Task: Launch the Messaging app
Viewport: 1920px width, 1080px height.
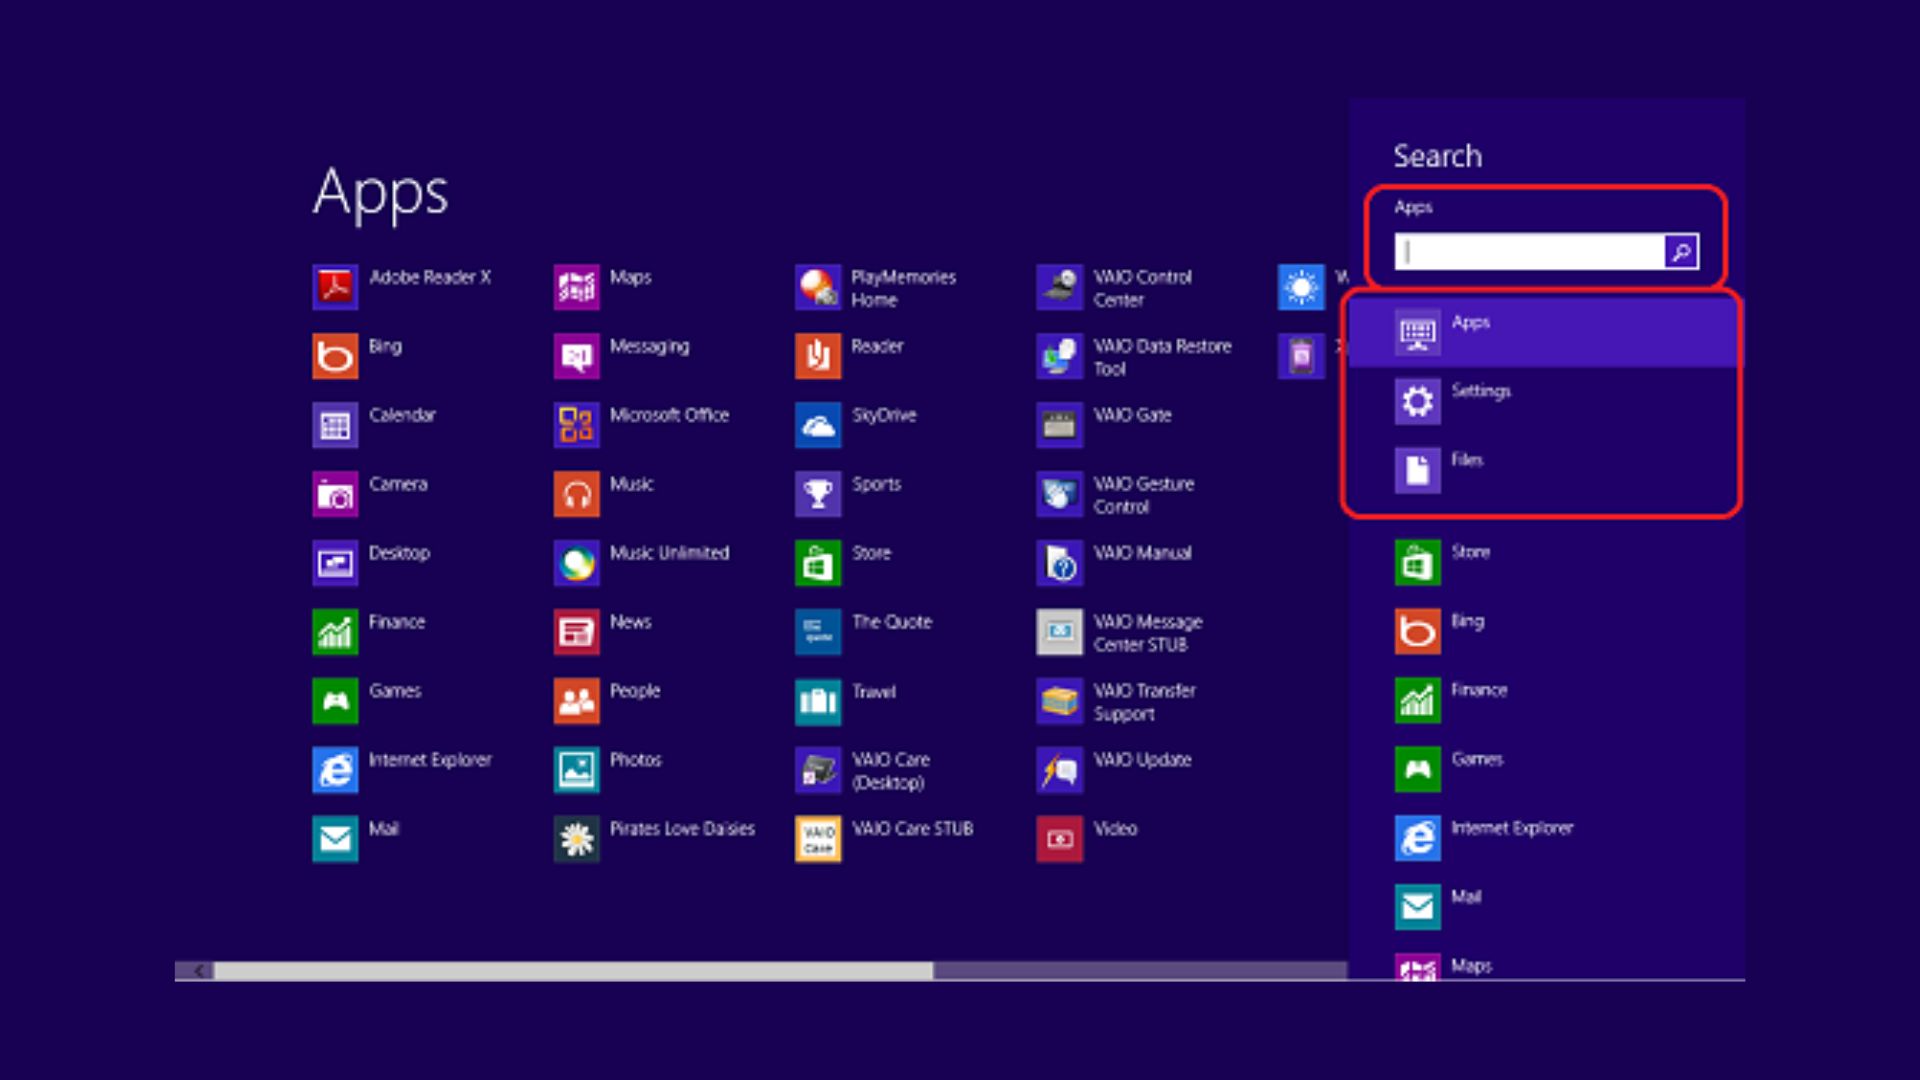Action: point(577,356)
